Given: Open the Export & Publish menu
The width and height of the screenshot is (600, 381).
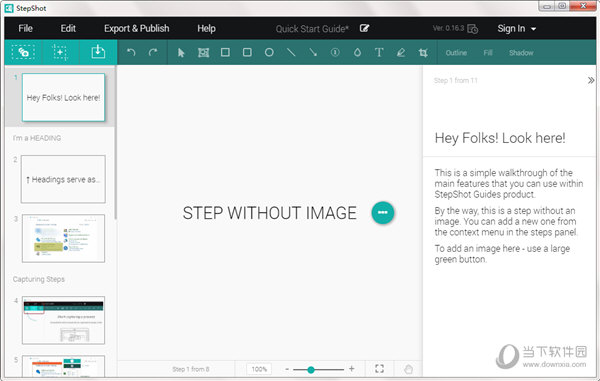Looking at the screenshot, I should click(137, 28).
